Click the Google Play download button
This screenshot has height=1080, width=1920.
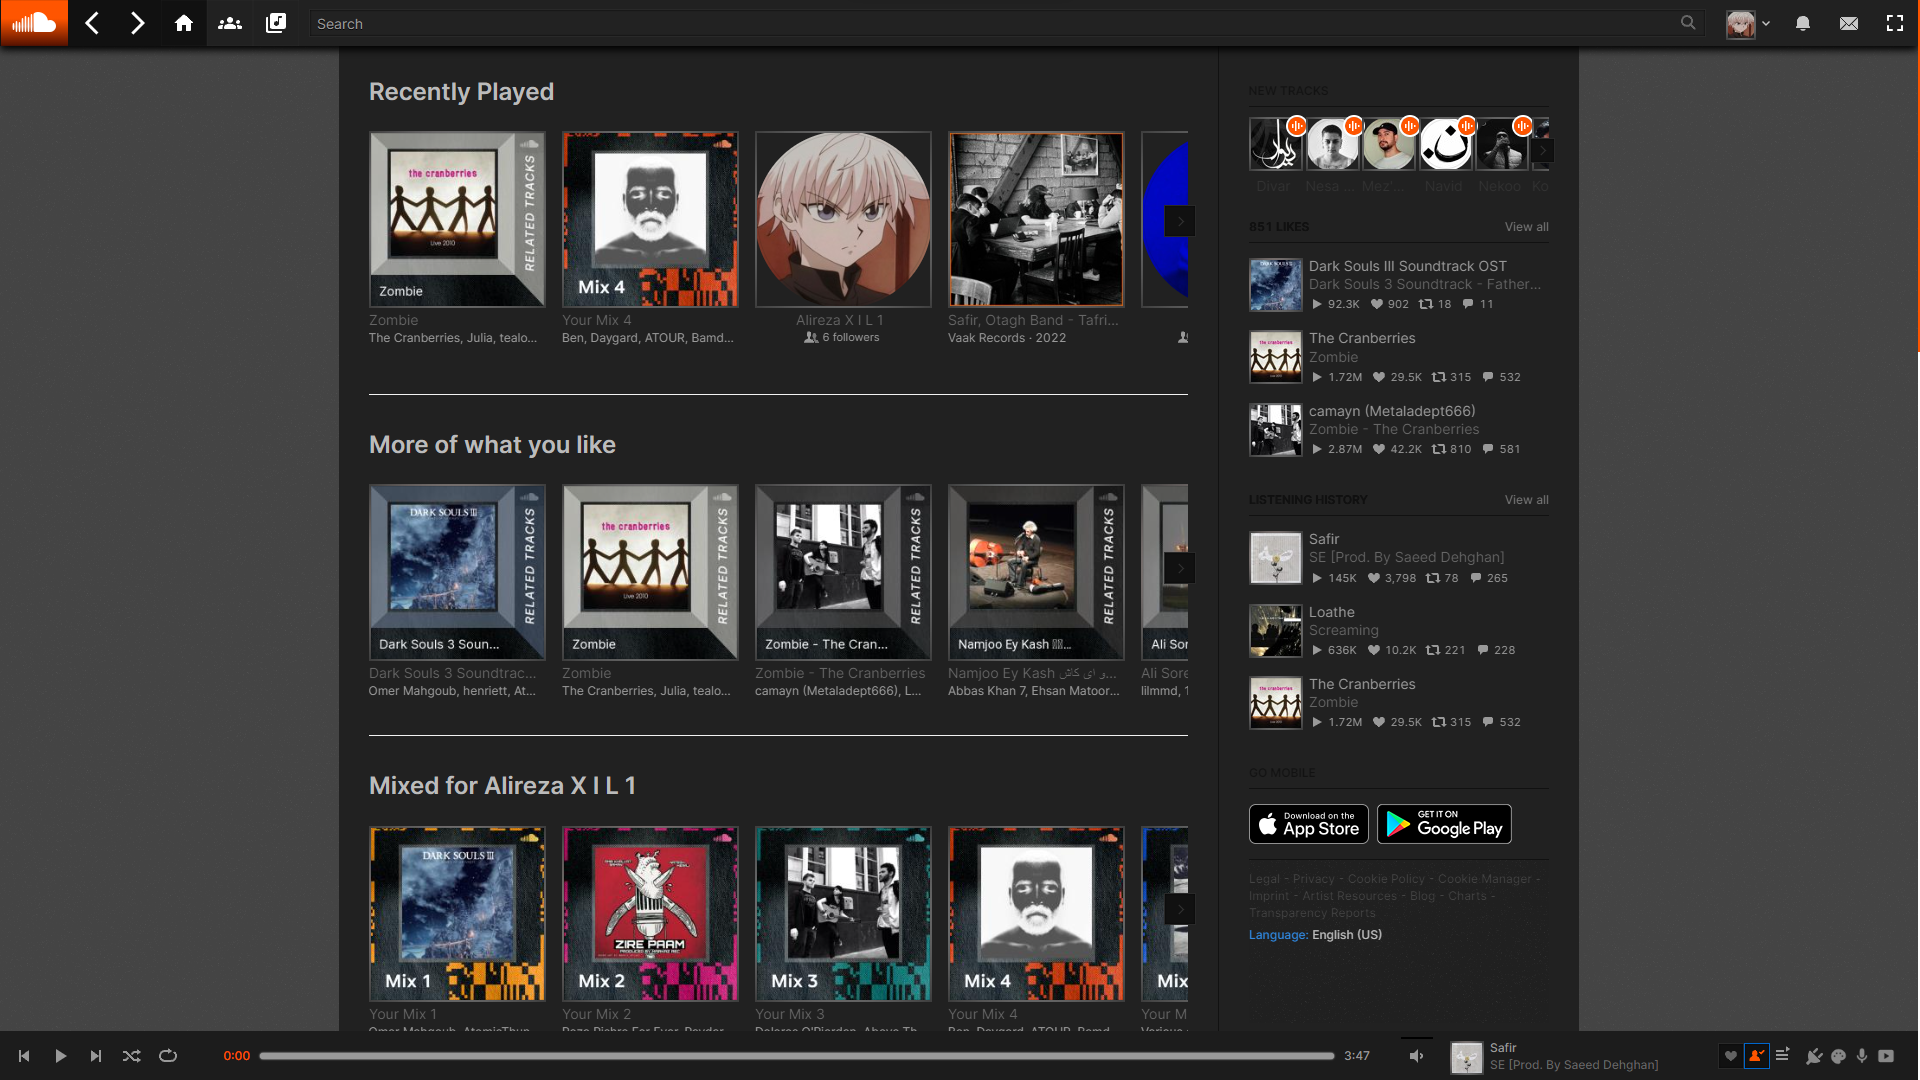click(1443, 824)
